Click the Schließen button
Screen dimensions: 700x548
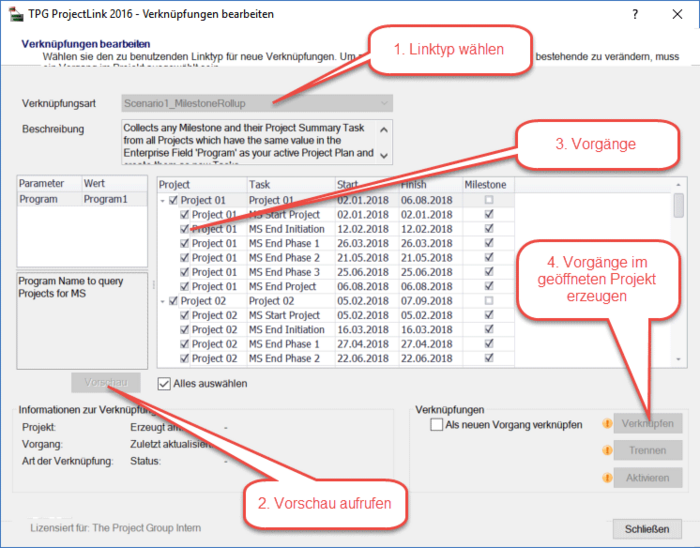(x=647, y=529)
